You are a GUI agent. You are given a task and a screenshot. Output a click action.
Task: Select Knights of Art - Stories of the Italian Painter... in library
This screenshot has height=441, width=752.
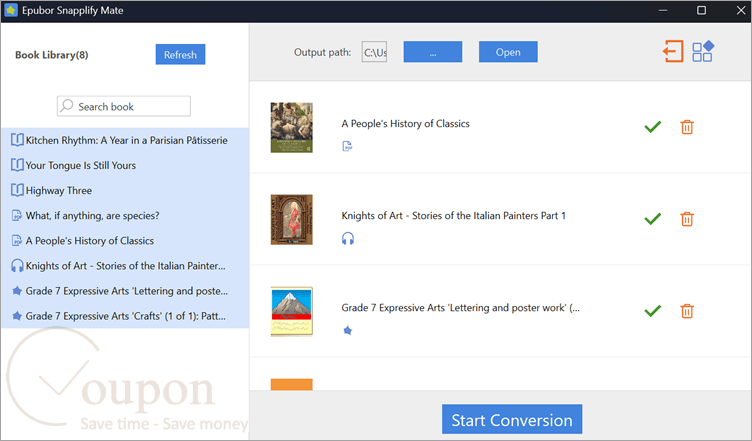point(125,266)
